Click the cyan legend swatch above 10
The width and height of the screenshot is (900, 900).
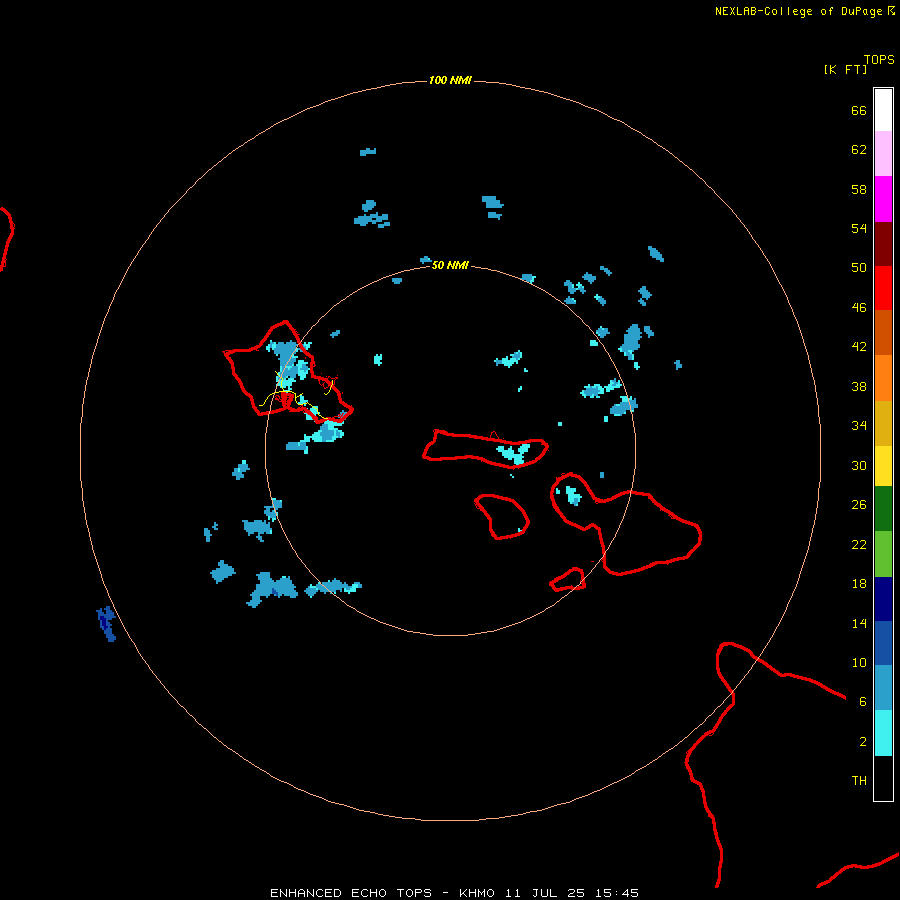pyautogui.click(x=883, y=732)
